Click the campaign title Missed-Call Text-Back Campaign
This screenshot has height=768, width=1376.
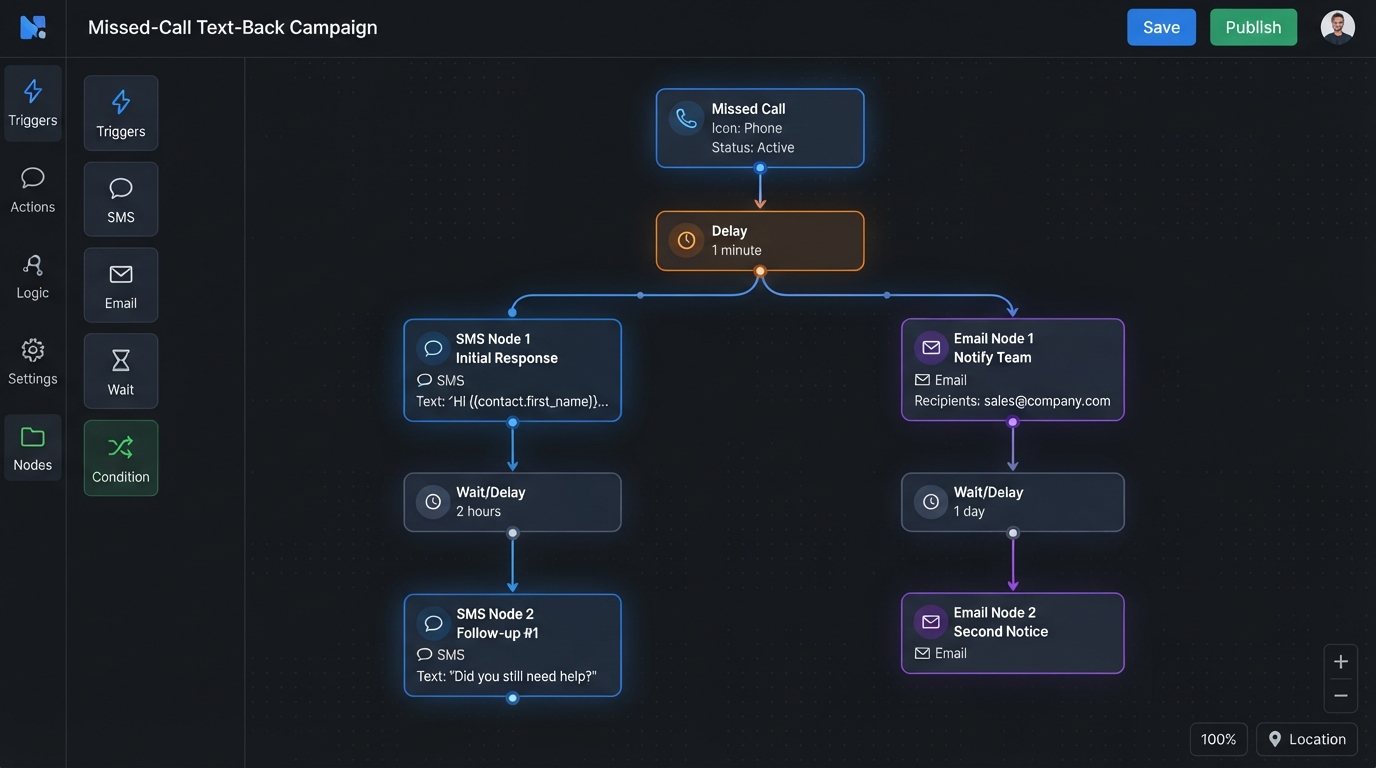(x=233, y=27)
